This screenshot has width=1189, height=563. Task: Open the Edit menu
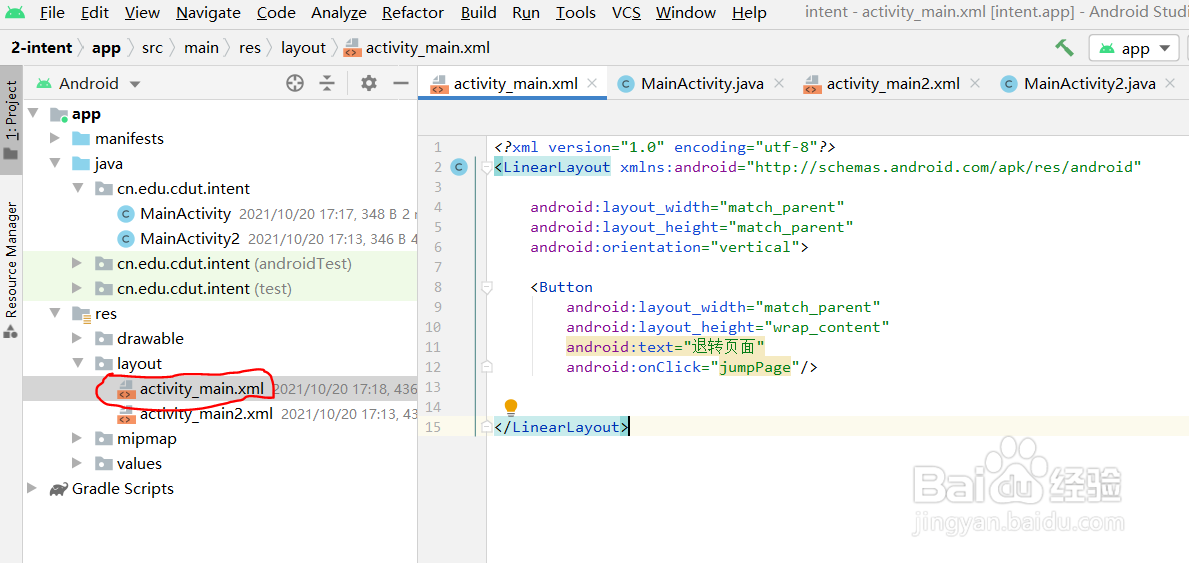pos(95,13)
